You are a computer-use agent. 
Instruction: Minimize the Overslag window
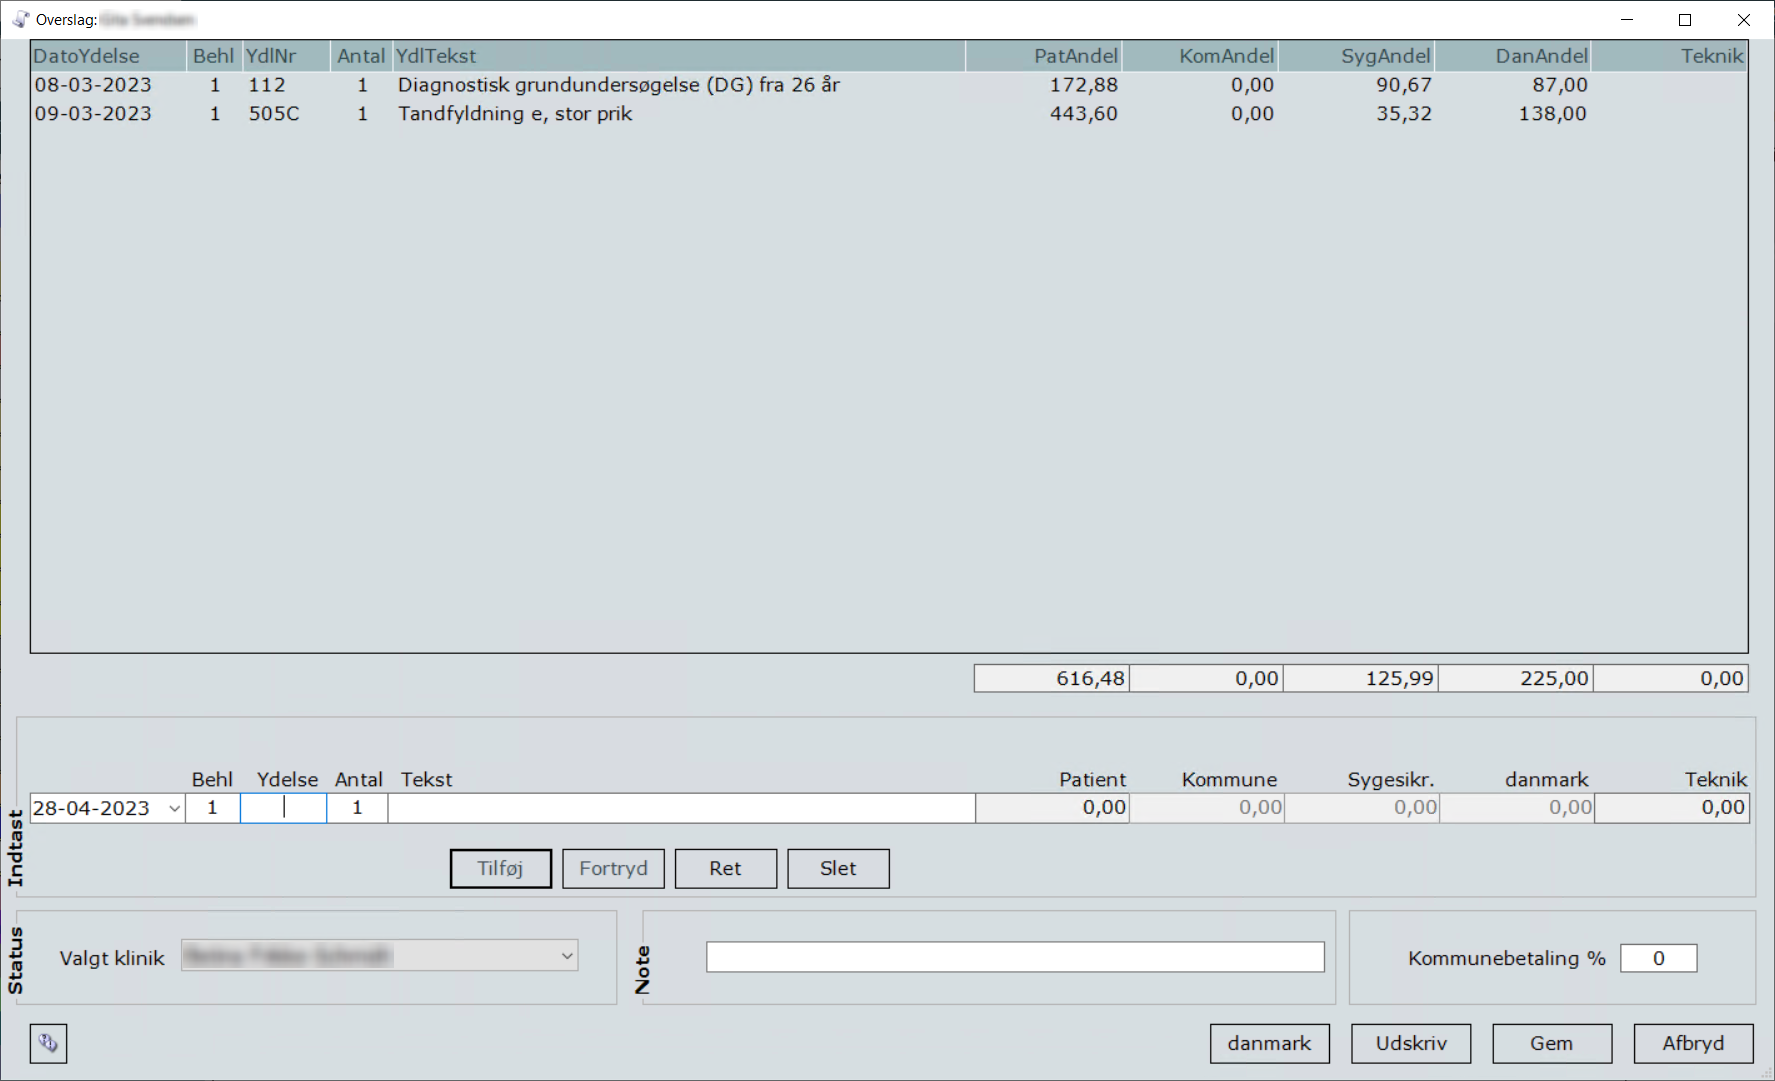(1627, 20)
